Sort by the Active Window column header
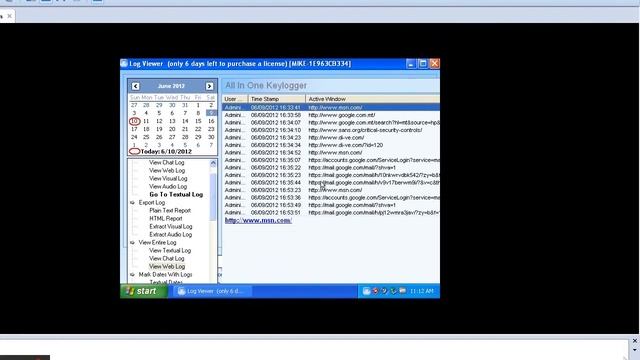Image resolution: width=640 pixels, height=360 pixels. (373, 99)
